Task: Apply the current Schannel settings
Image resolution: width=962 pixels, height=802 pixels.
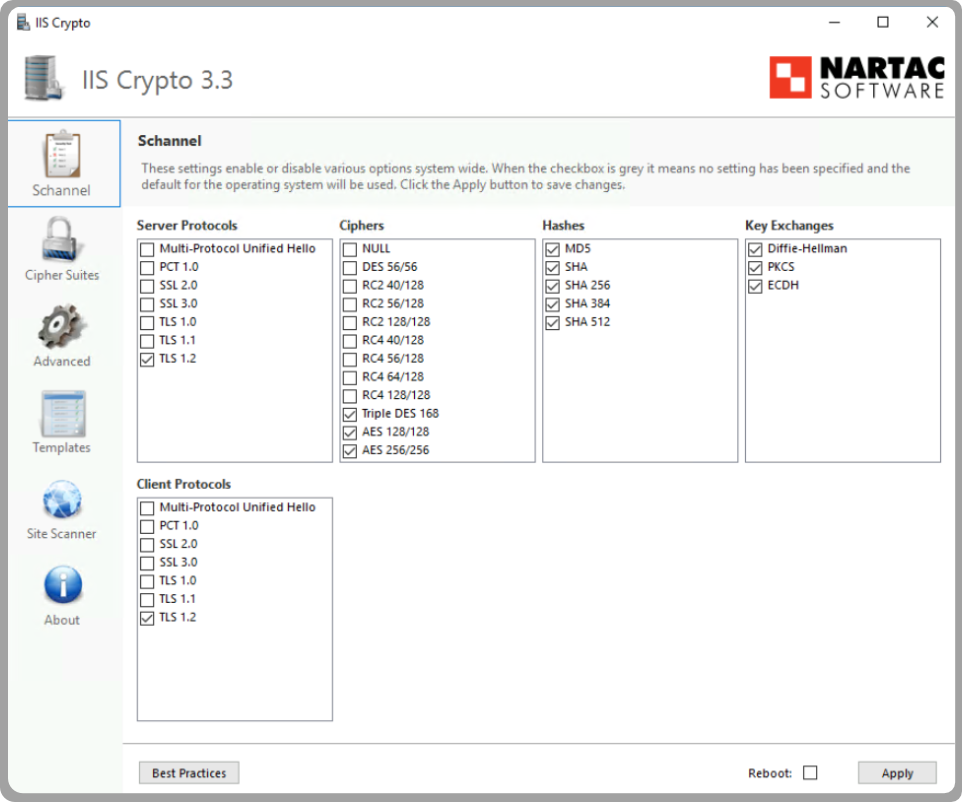Action: click(x=896, y=772)
